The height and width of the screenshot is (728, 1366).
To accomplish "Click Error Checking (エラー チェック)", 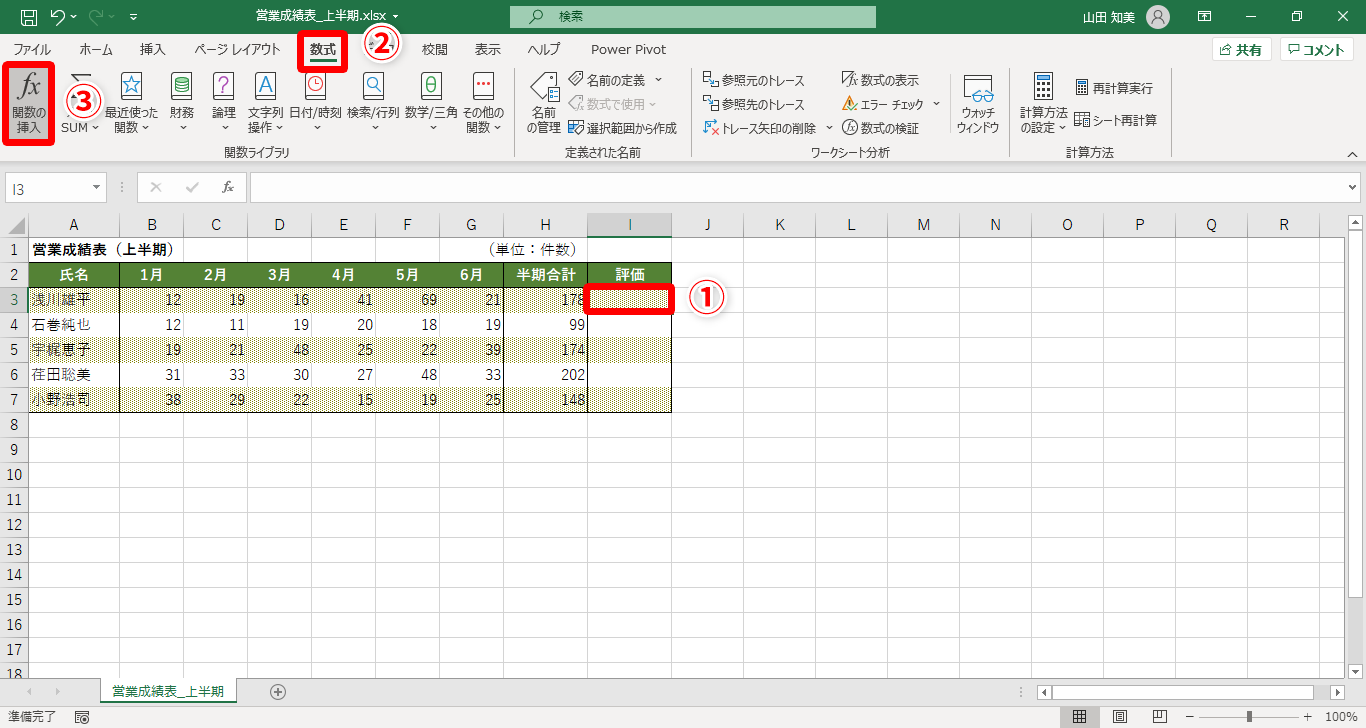I will (882, 104).
